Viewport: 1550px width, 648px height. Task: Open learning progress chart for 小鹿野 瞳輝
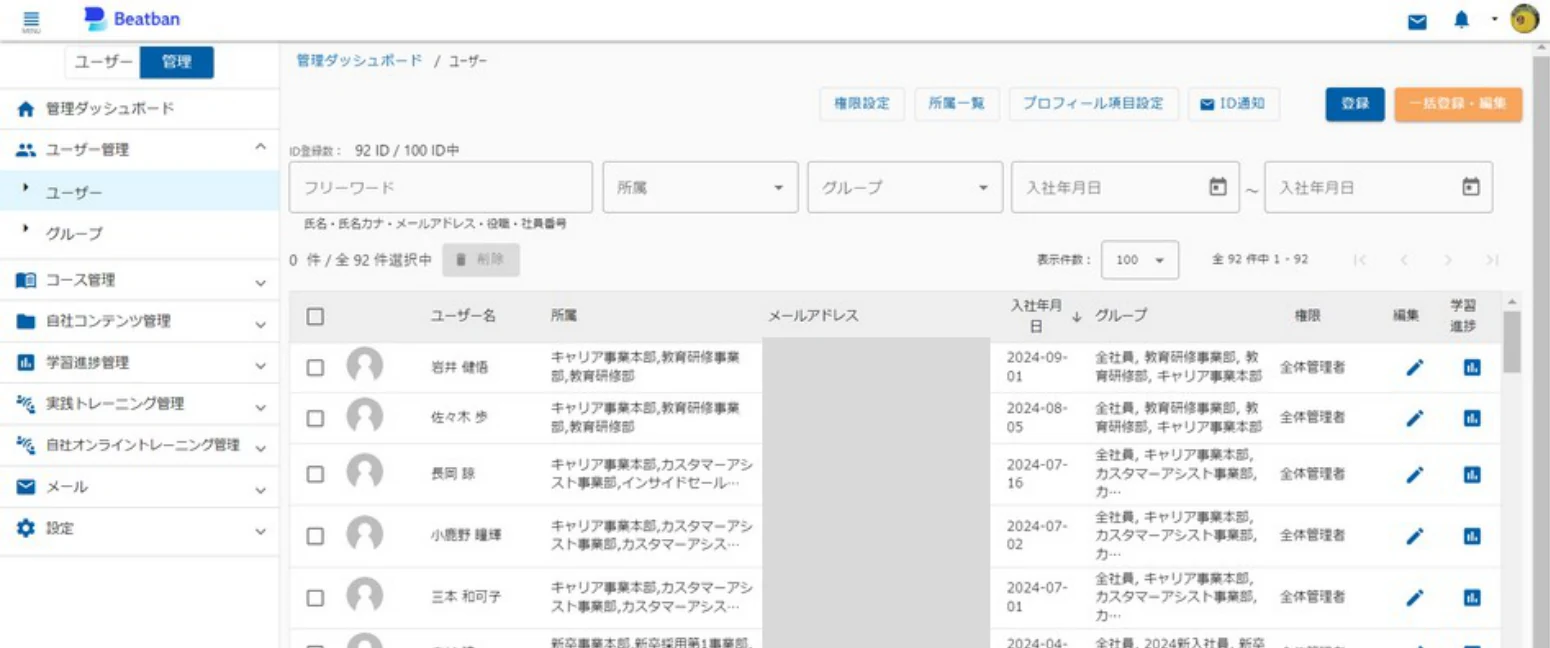tap(1471, 536)
